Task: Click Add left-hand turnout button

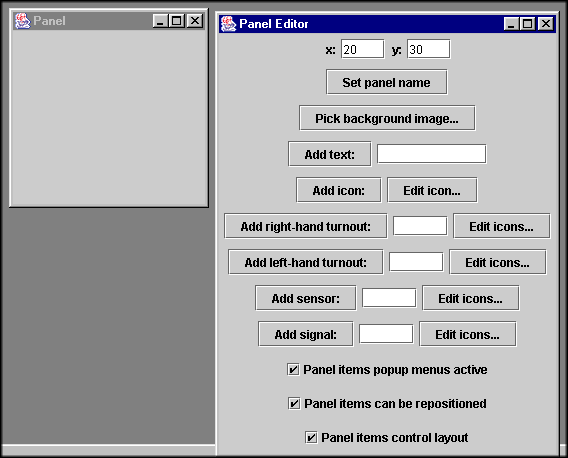Action: click(305, 262)
